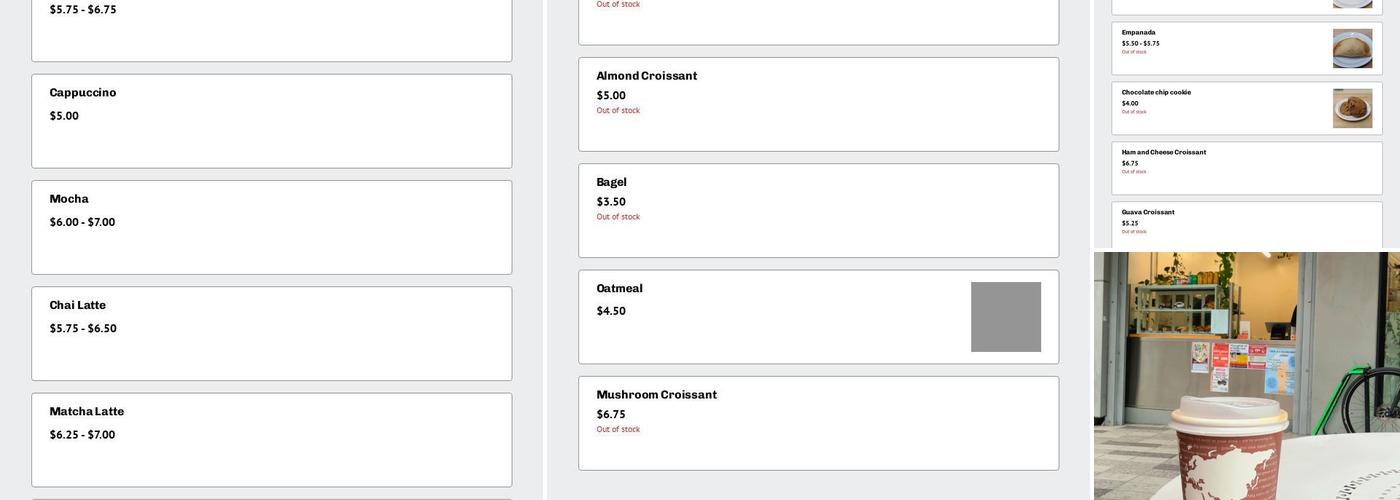Click the coffee cup storefront photo
The width and height of the screenshot is (1400, 500).
pyautogui.click(x=1246, y=376)
